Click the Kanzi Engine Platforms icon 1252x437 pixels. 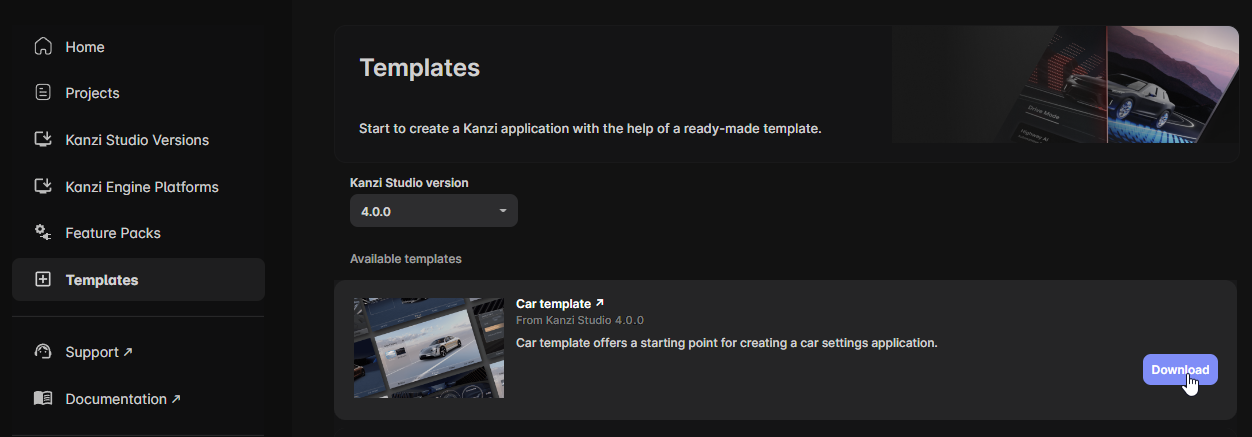pyautogui.click(x=42, y=186)
